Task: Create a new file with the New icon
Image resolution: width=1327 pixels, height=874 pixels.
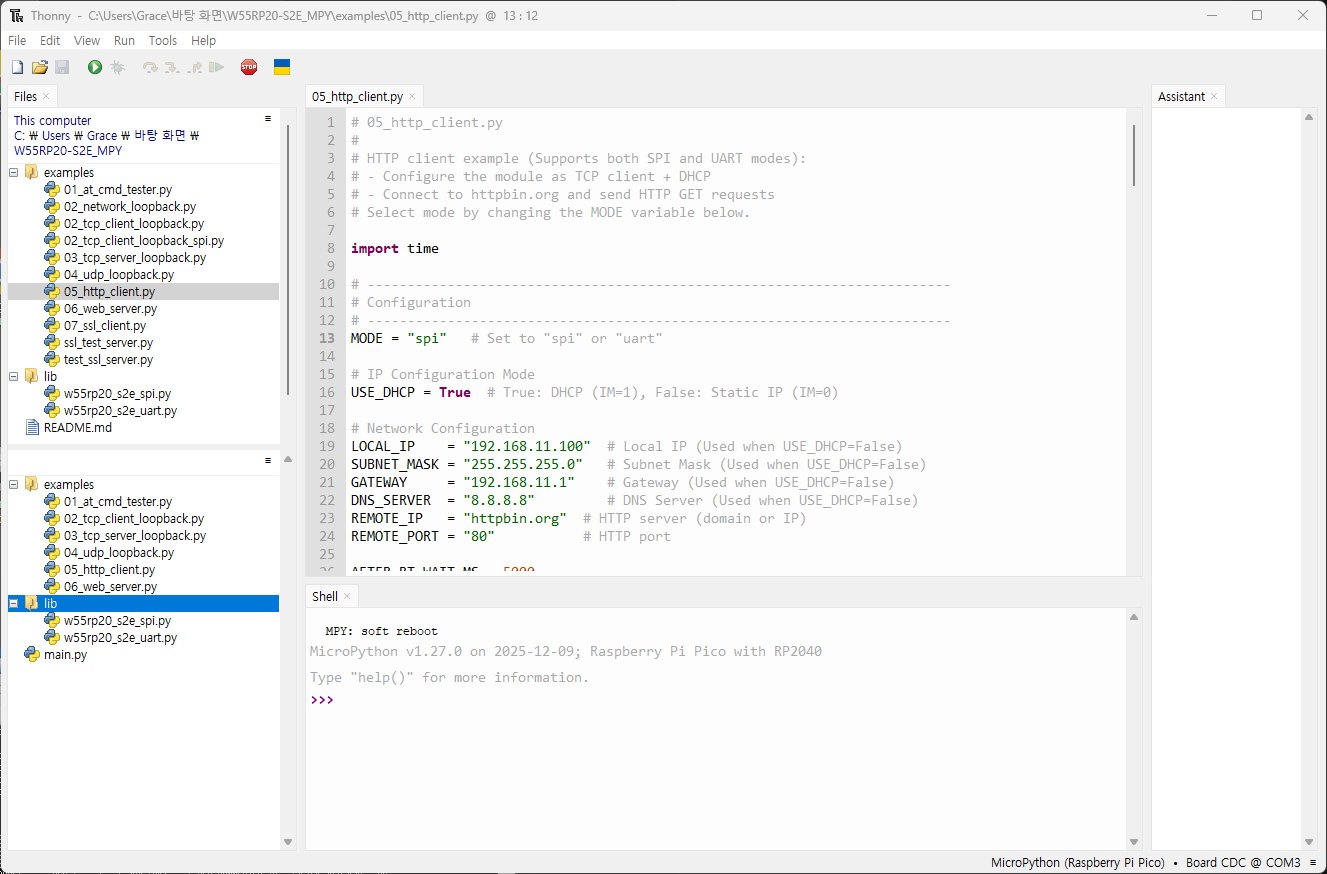Action: [17, 67]
